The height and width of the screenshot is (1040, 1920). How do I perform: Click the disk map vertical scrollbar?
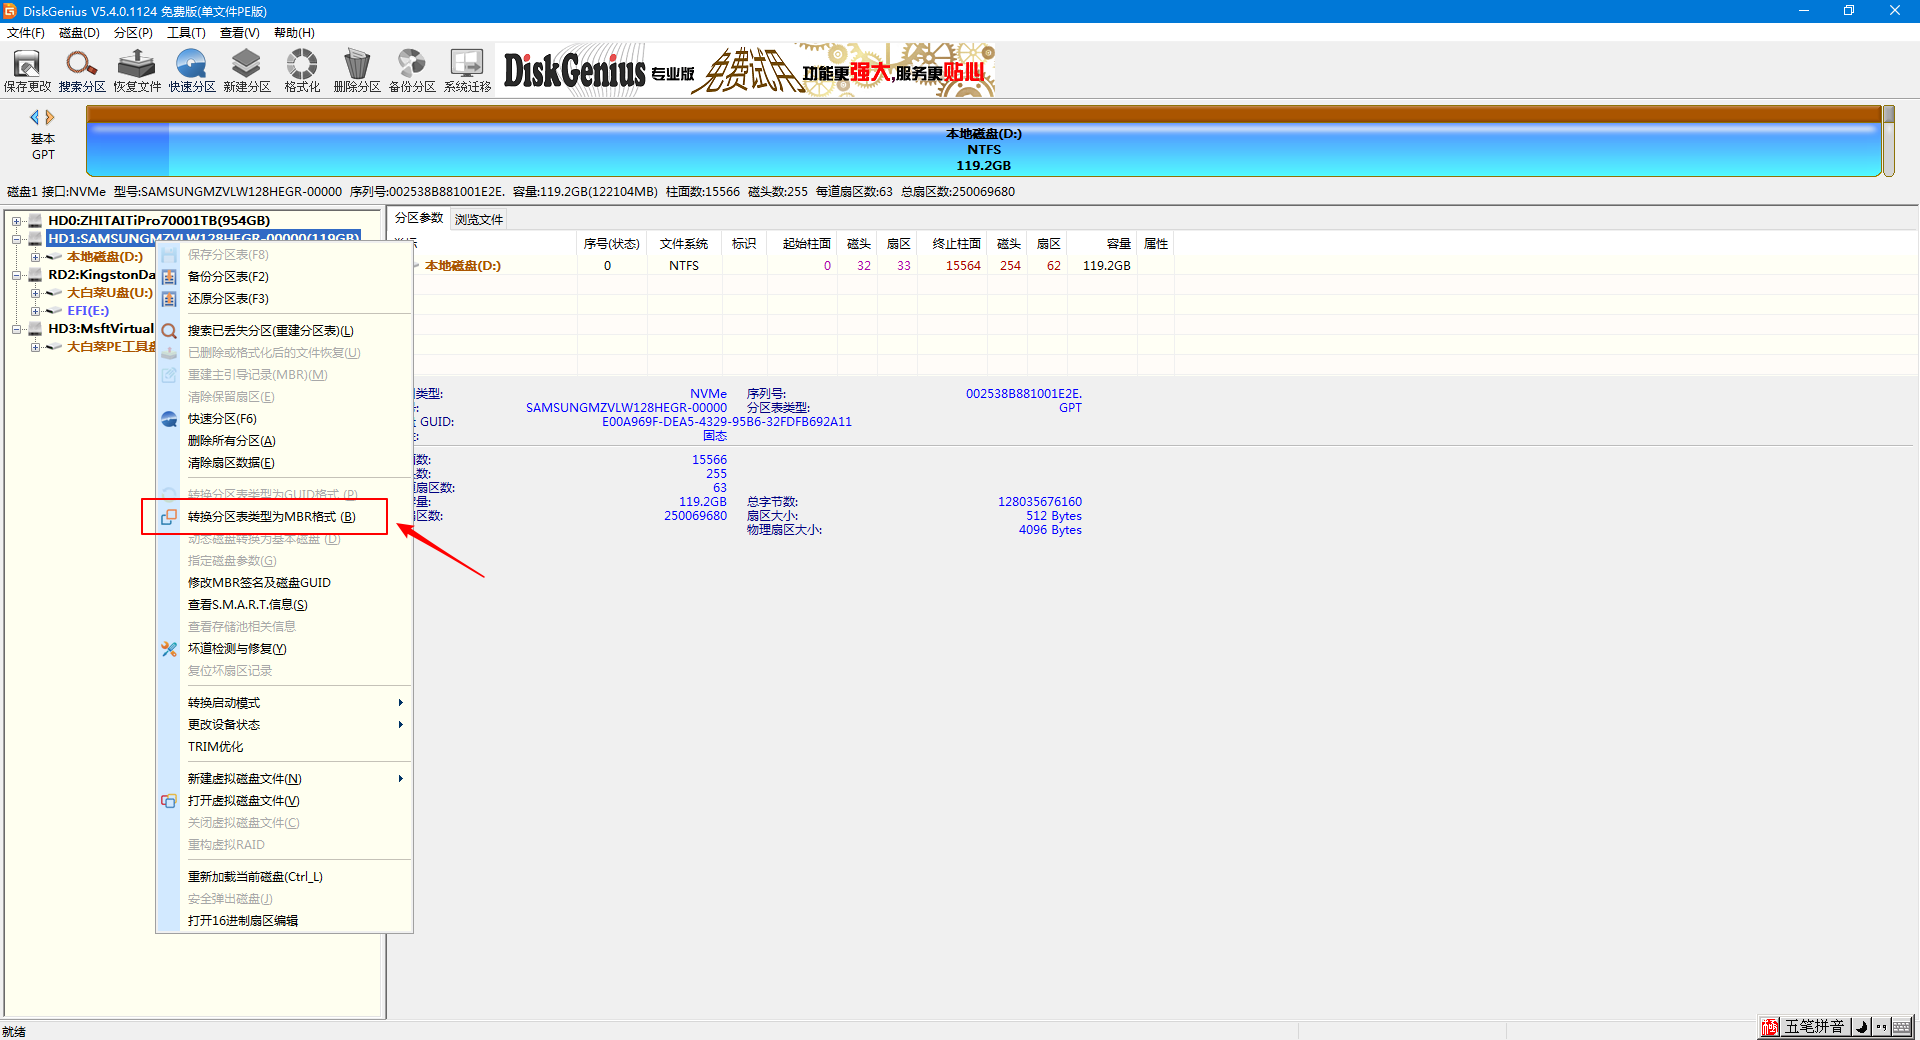[1889, 141]
